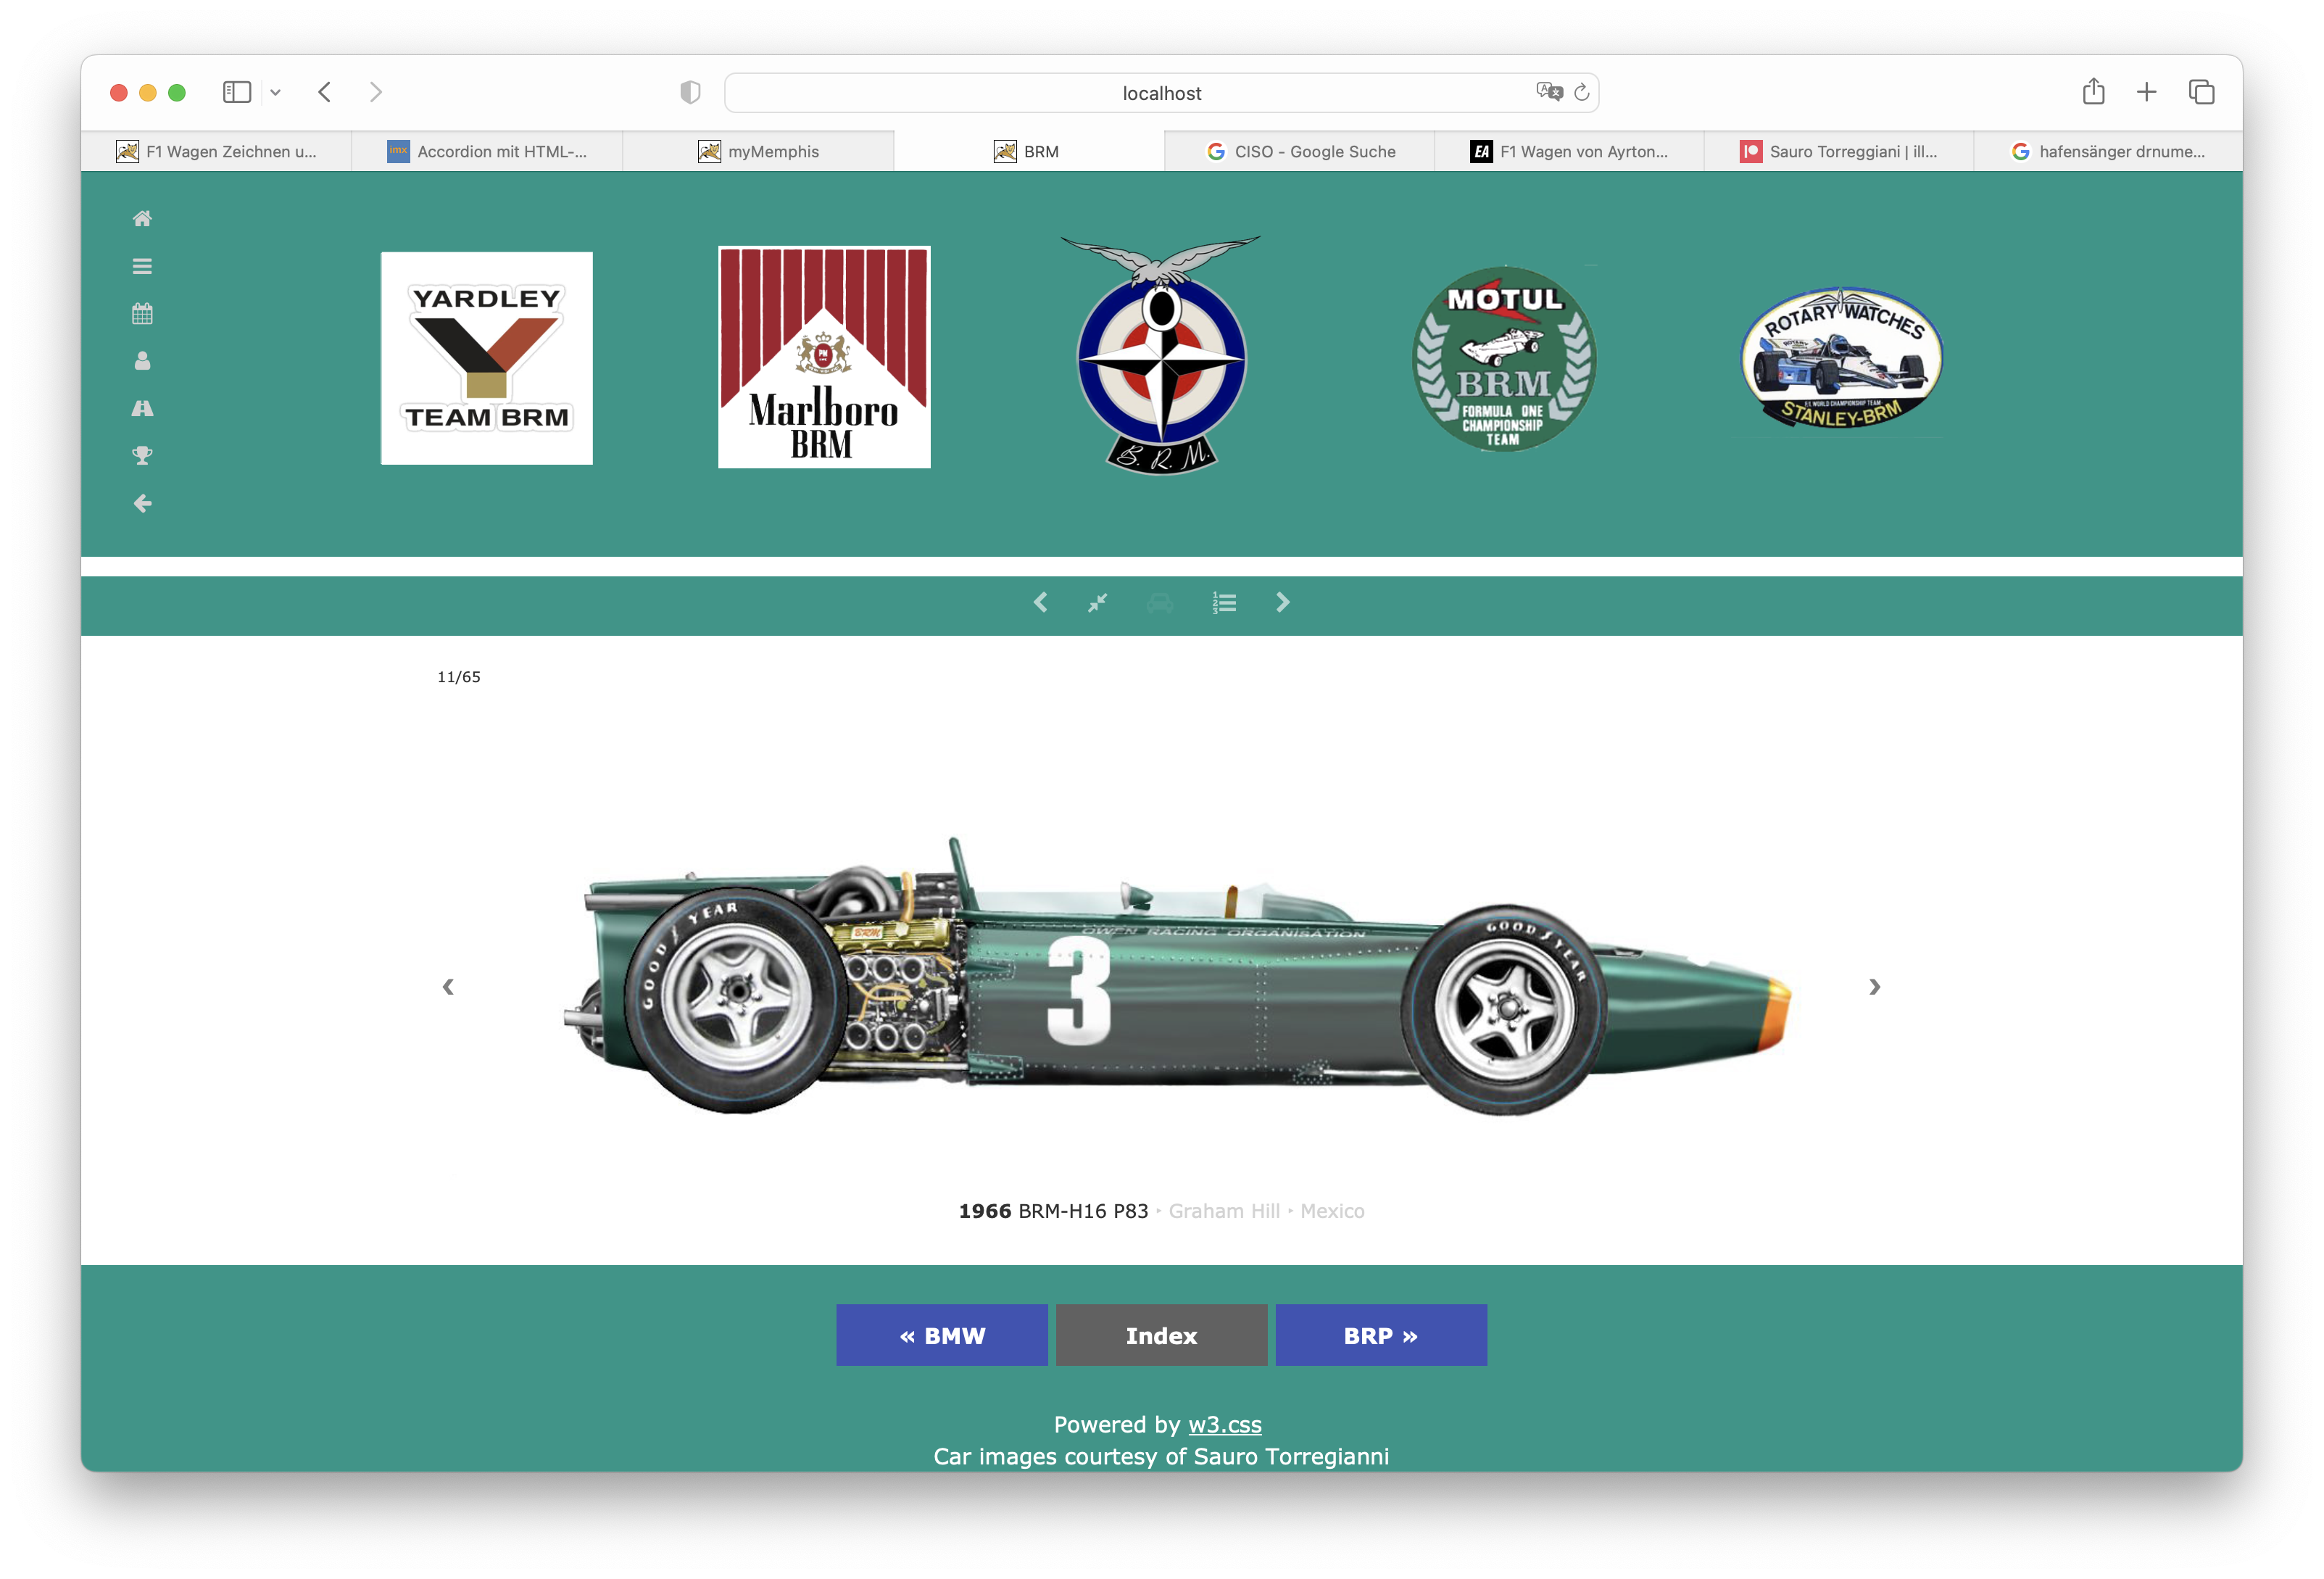Click the Mexico caption text
Screen dimensions: 2324x1579
[1332, 1211]
